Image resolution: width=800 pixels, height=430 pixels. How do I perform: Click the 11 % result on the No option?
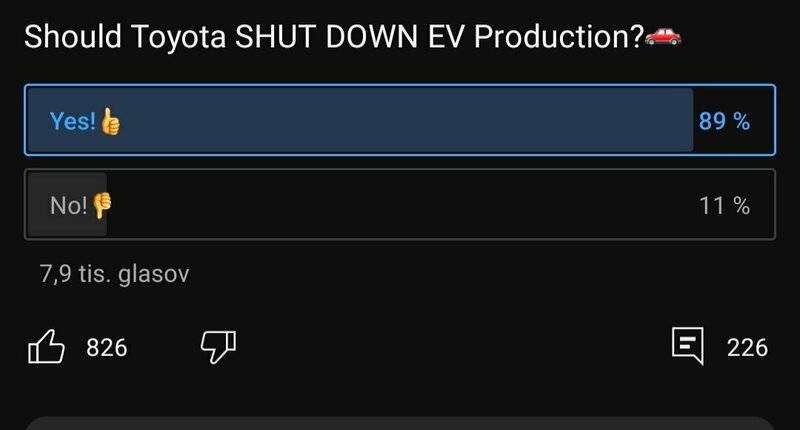coord(725,206)
